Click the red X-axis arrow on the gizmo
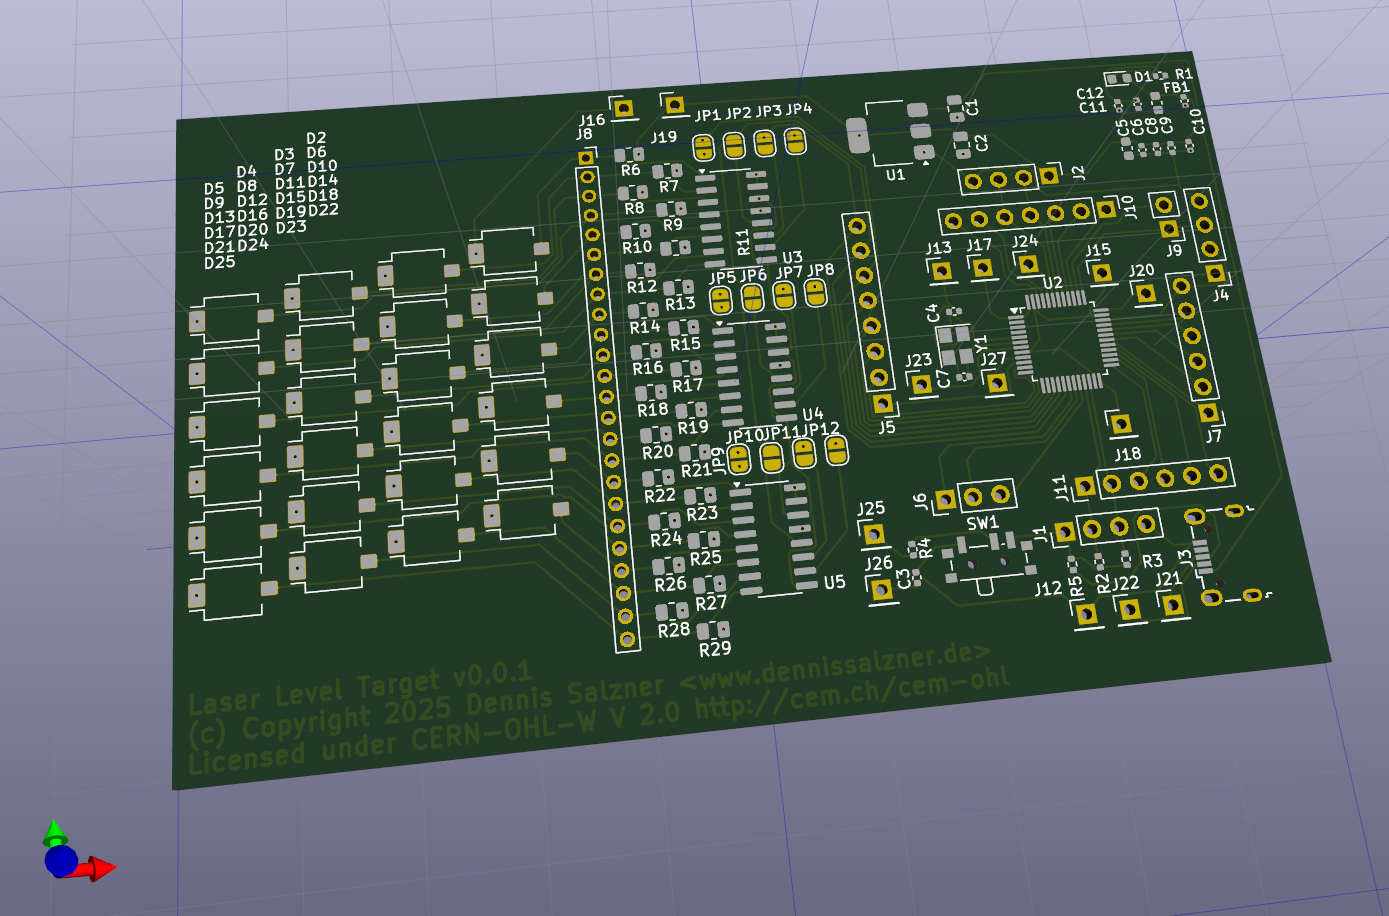 coord(98,868)
